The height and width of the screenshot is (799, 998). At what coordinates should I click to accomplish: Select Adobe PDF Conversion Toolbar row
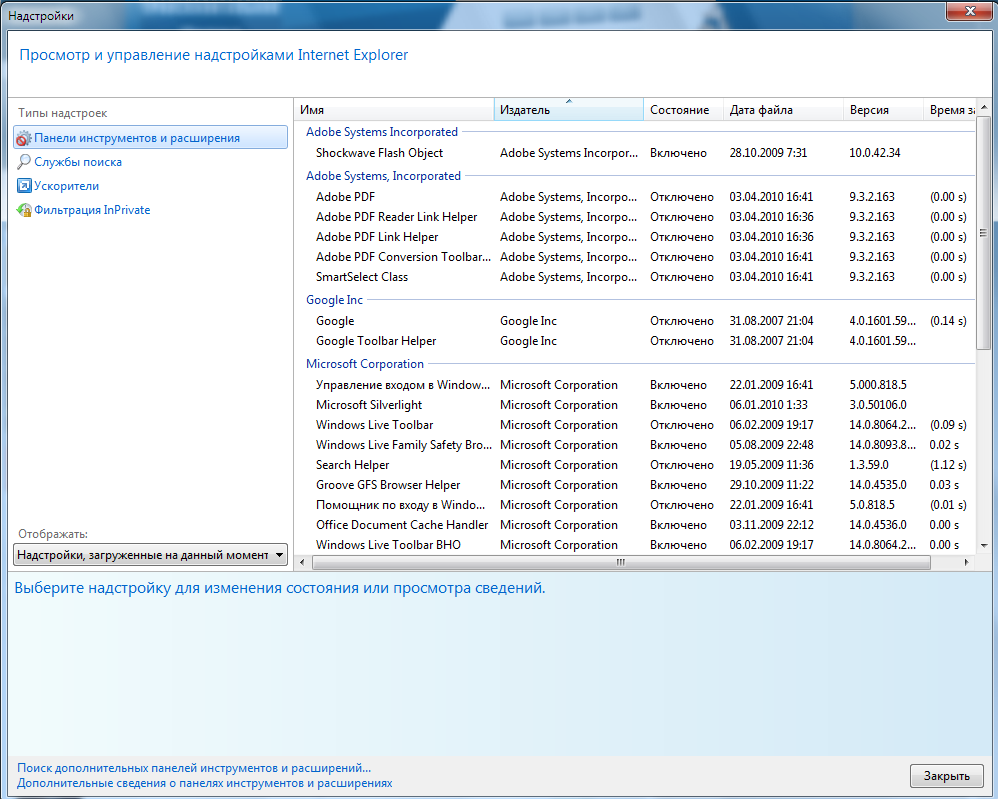pyautogui.click(x=635, y=257)
